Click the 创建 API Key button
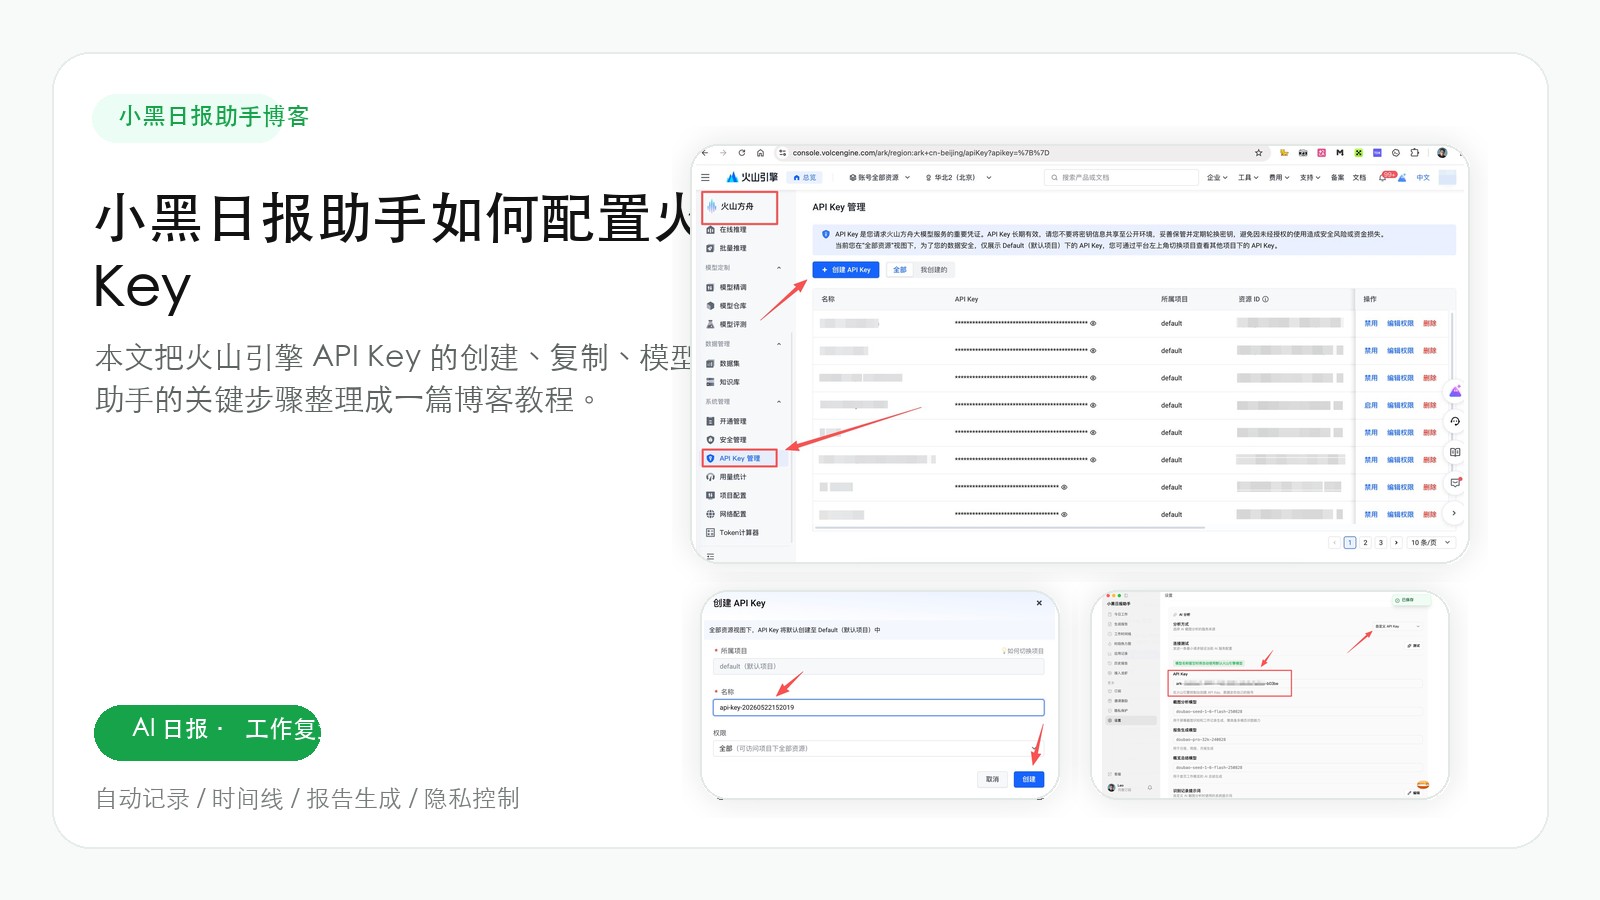Image resolution: width=1600 pixels, height=900 pixels. pos(846,270)
